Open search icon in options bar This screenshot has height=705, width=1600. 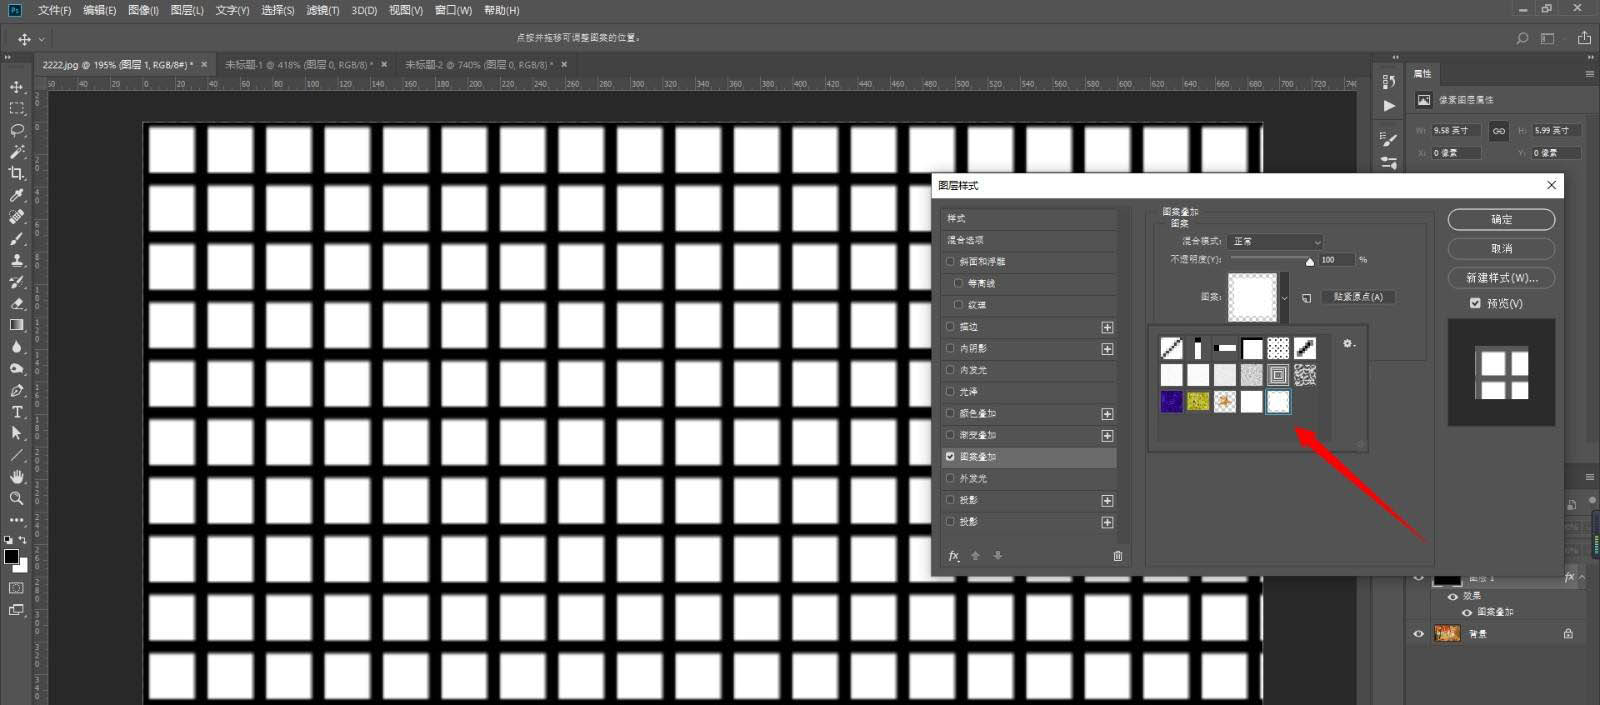pyautogui.click(x=1522, y=38)
